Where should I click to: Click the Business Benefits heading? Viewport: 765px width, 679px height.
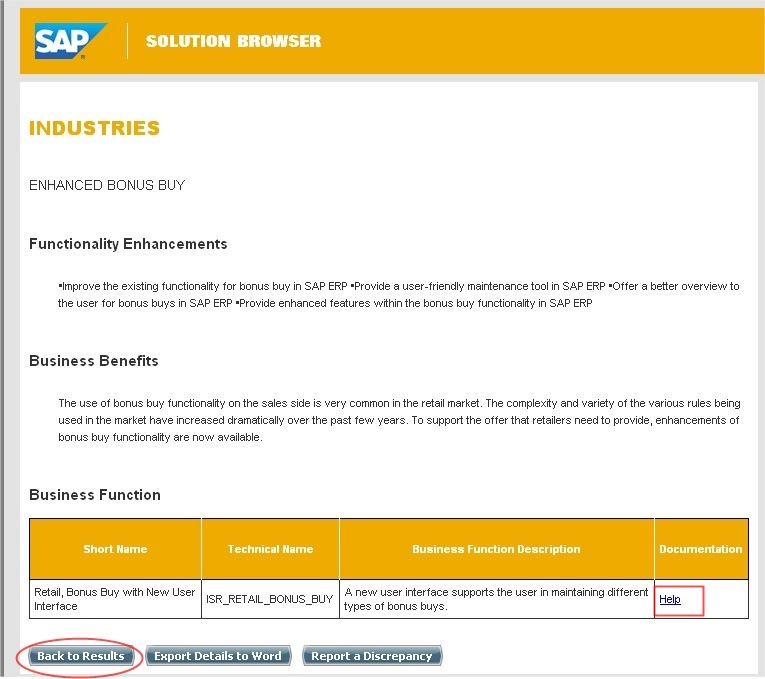tap(94, 361)
